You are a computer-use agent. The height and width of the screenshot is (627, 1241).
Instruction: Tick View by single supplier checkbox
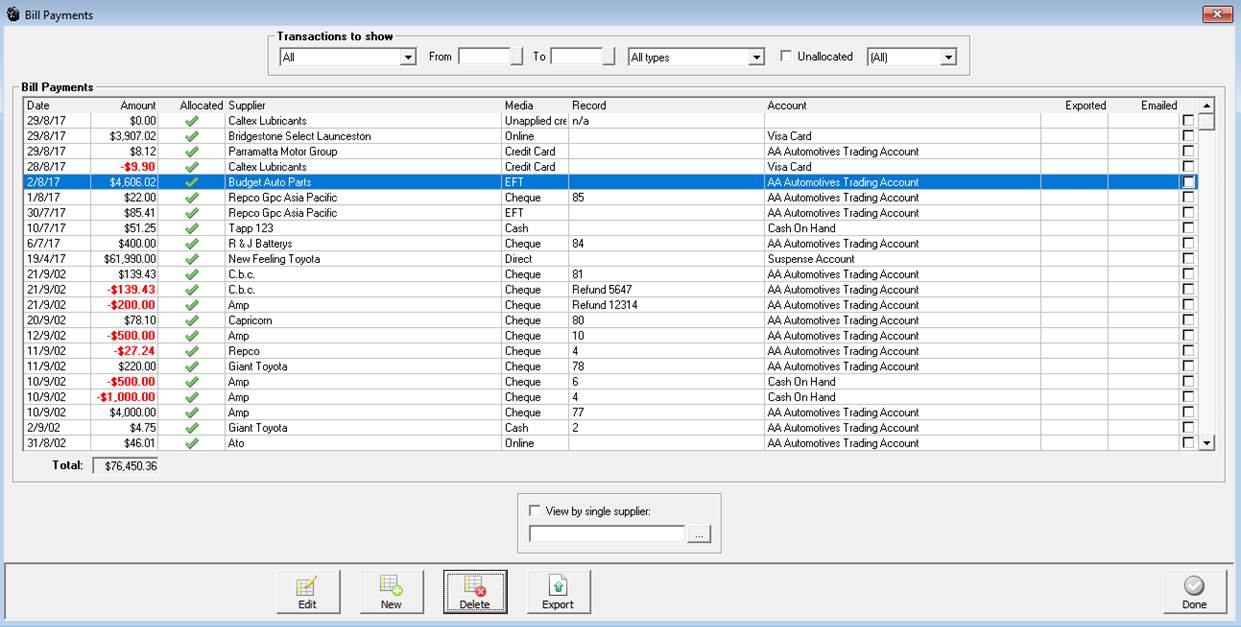534,511
